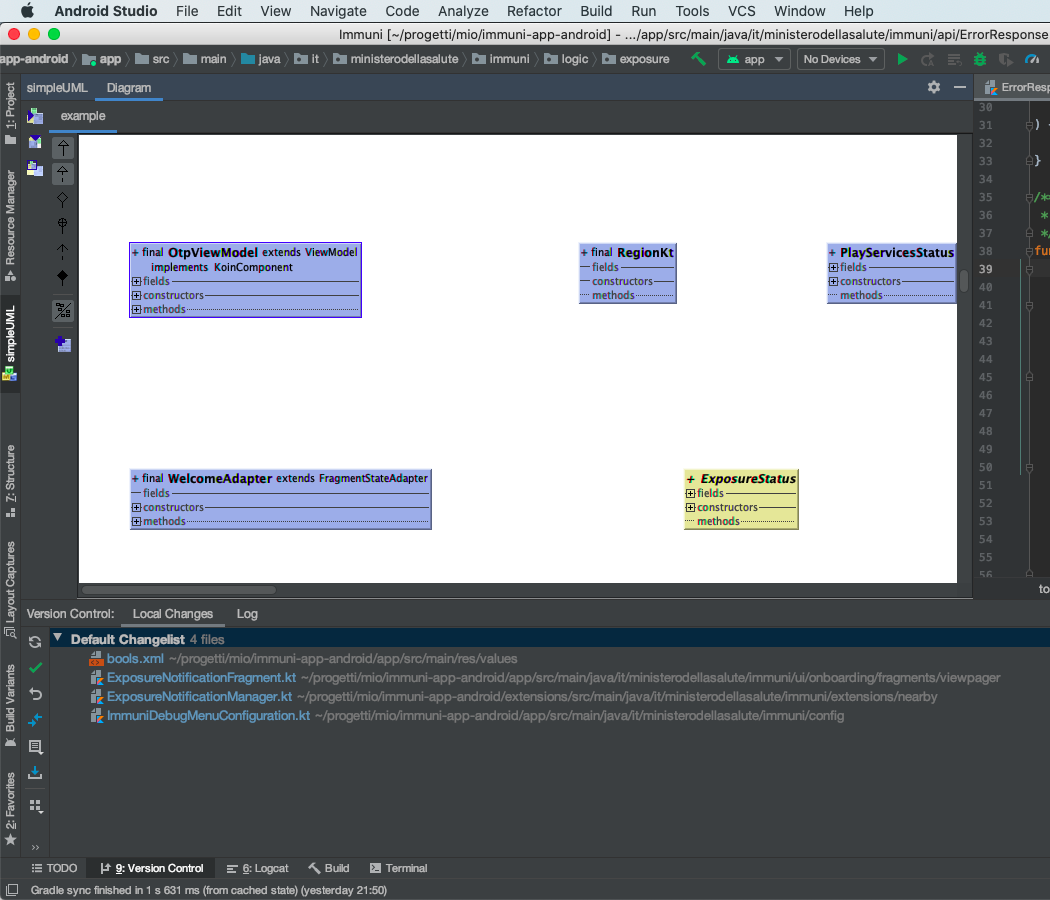This screenshot has width=1050, height=900.
Task: Click the green checkmark Commit icon
Action: pyautogui.click(x=35, y=668)
